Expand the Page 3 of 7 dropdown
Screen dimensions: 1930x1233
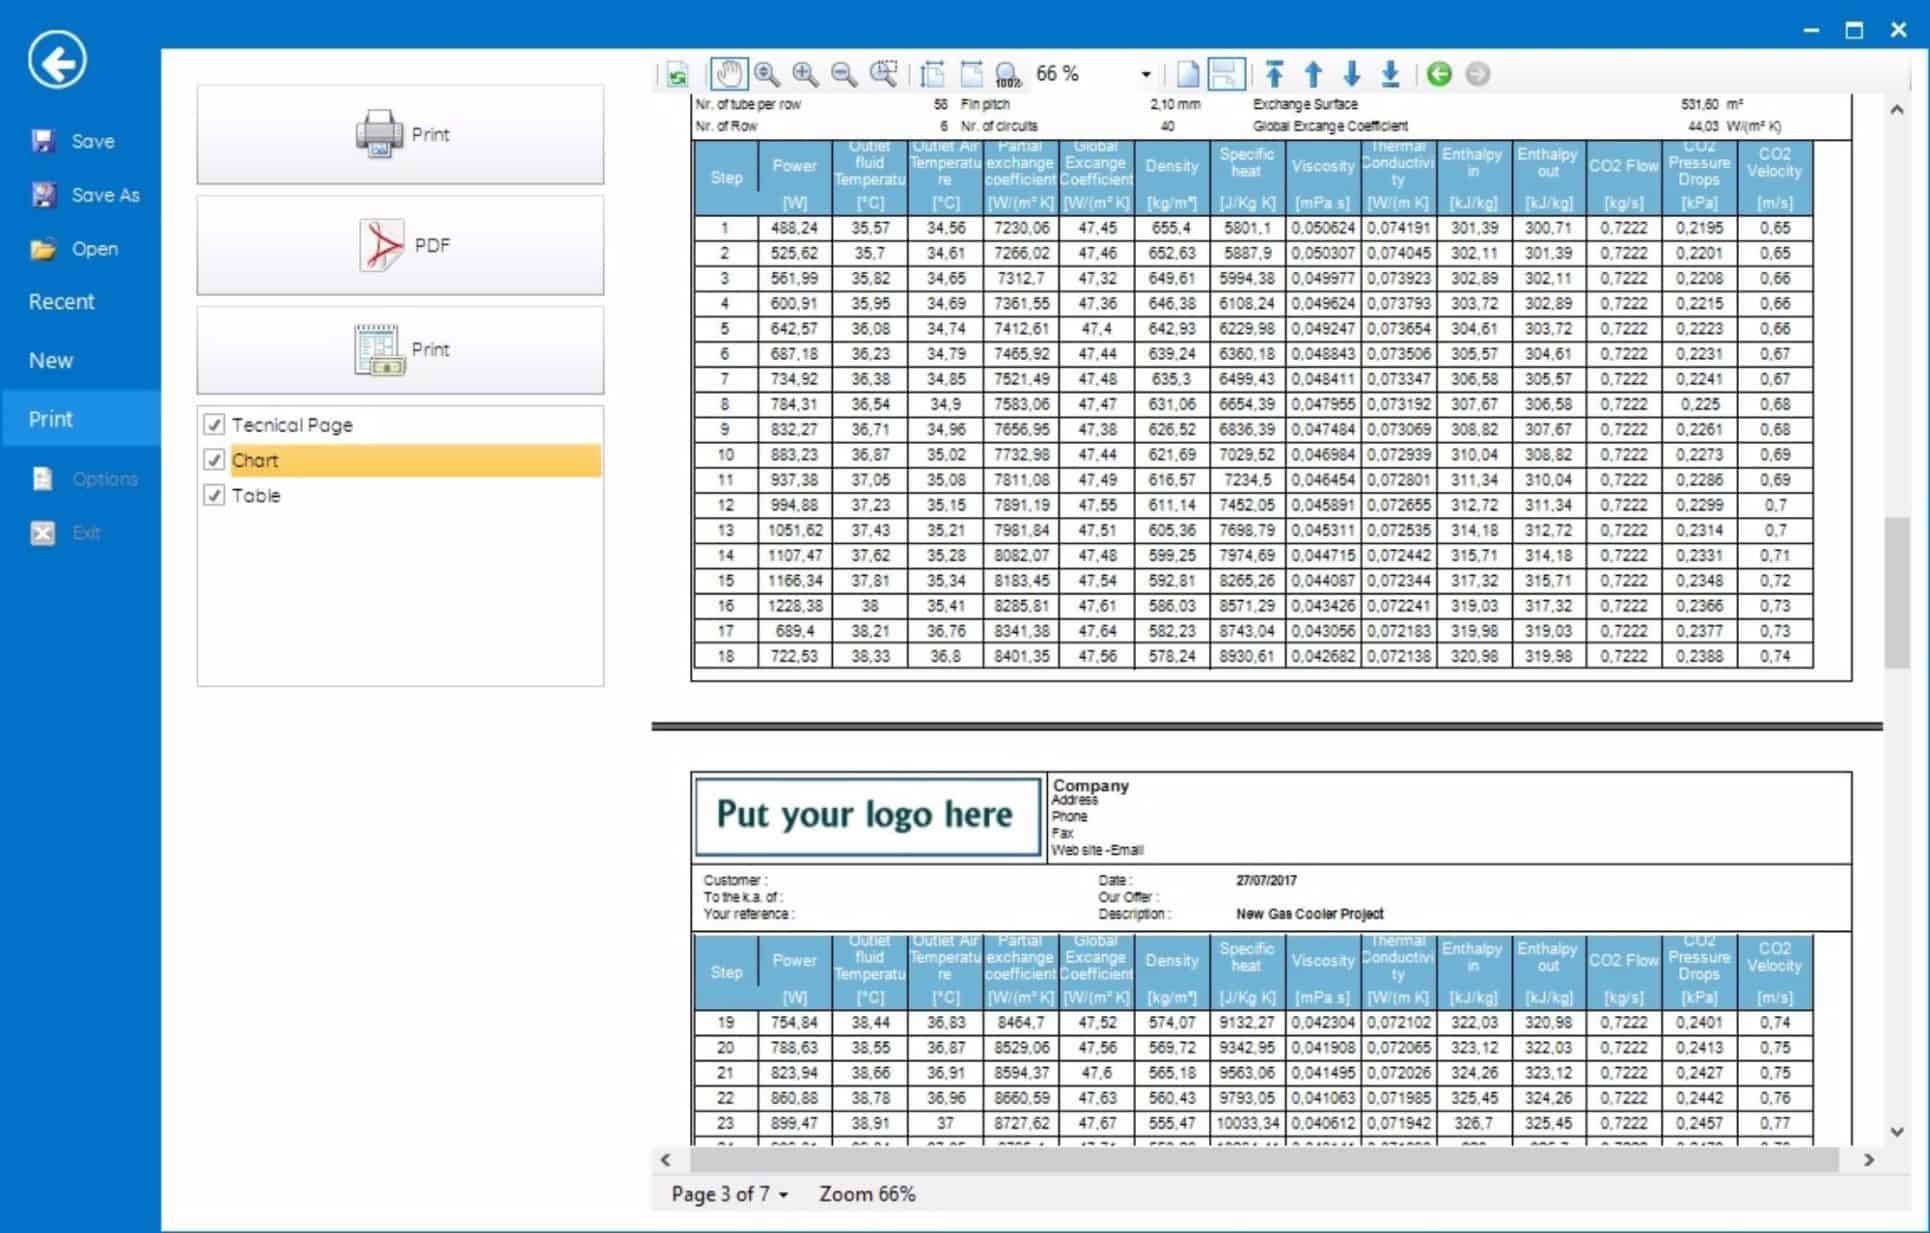coord(783,1195)
